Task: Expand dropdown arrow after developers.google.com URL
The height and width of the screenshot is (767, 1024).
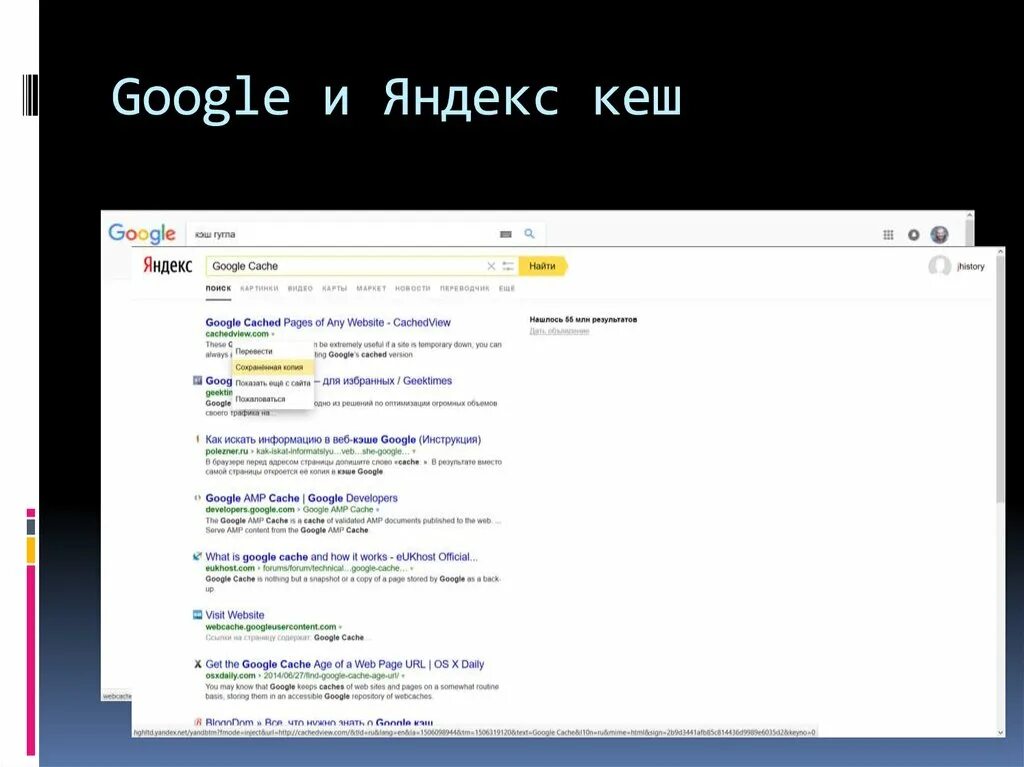Action: click(377, 510)
